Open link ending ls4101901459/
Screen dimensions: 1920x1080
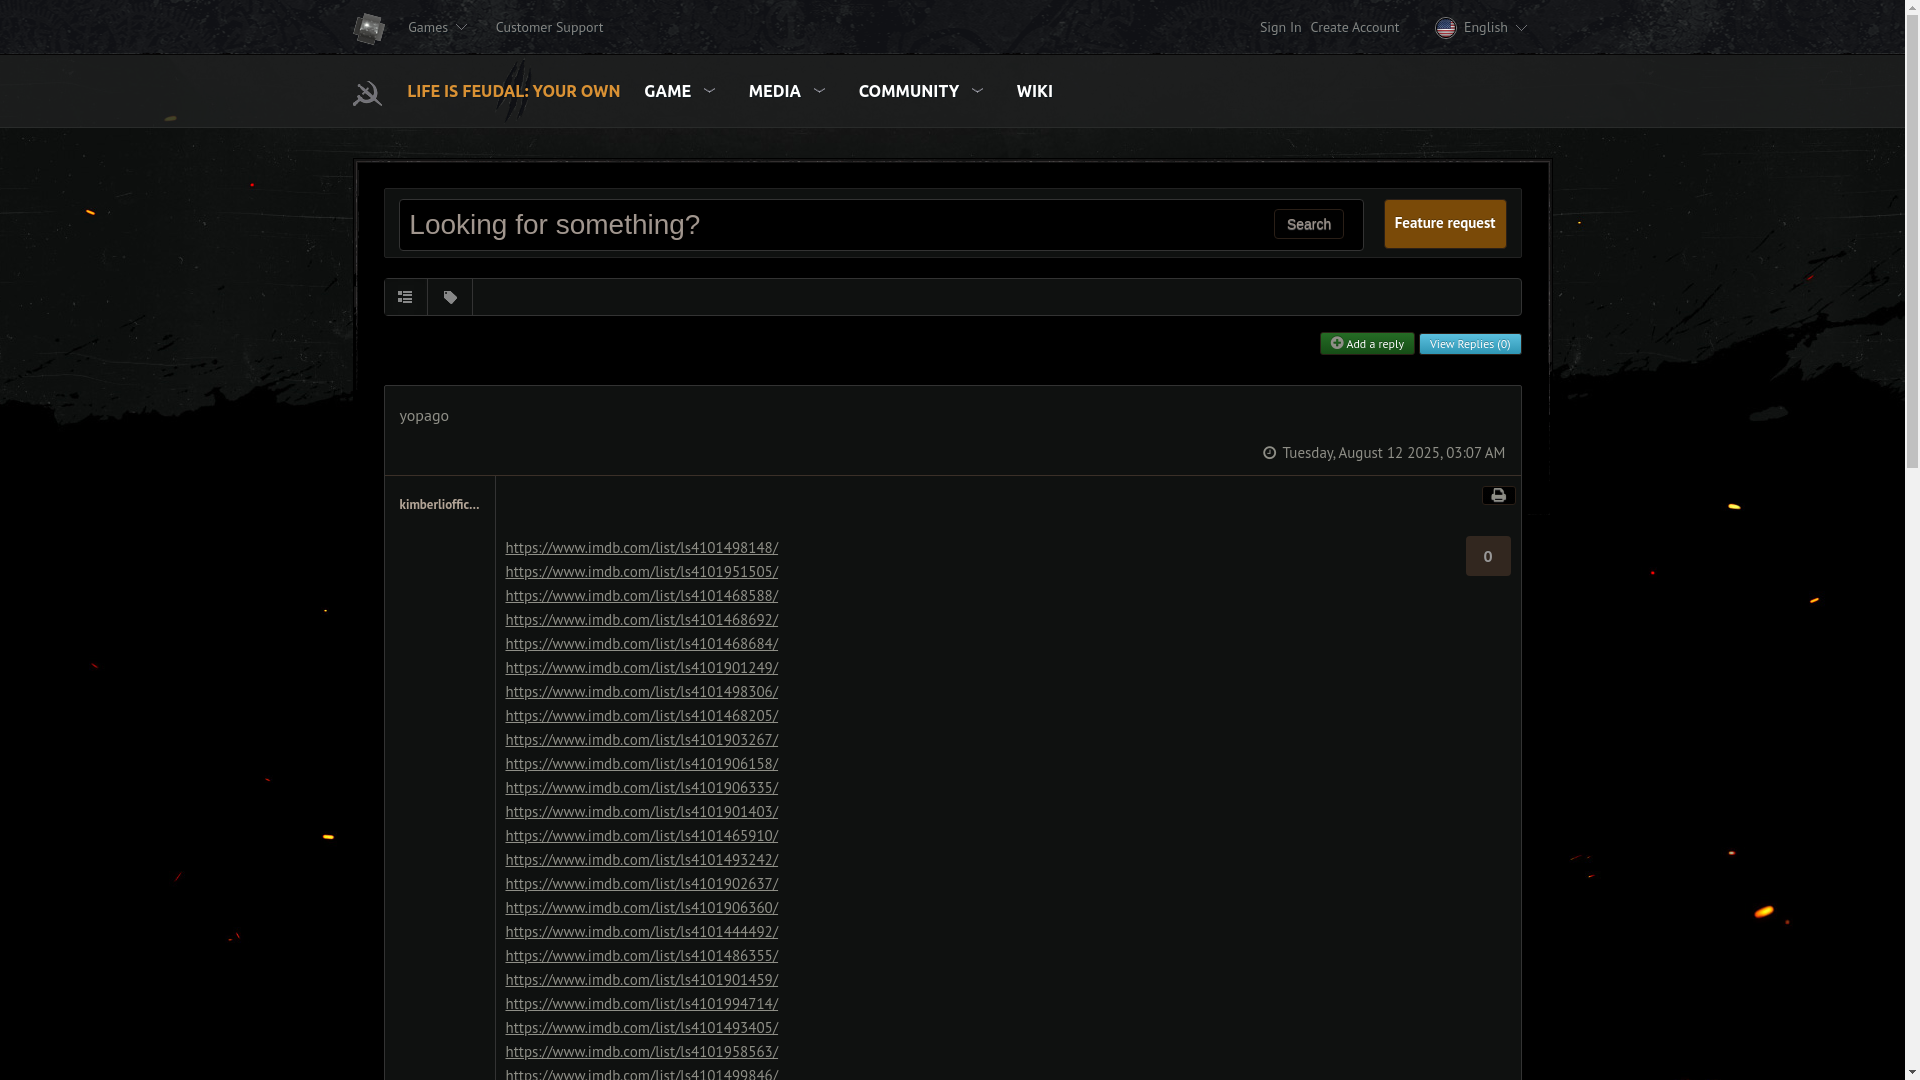641,980
